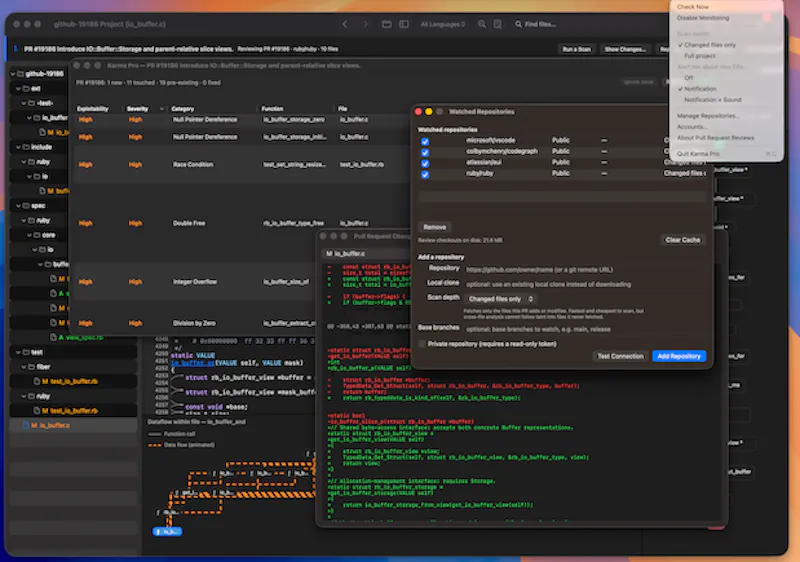
Task: Open the Scan depth dropdown in Add repository
Action: (x=501, y=299)
